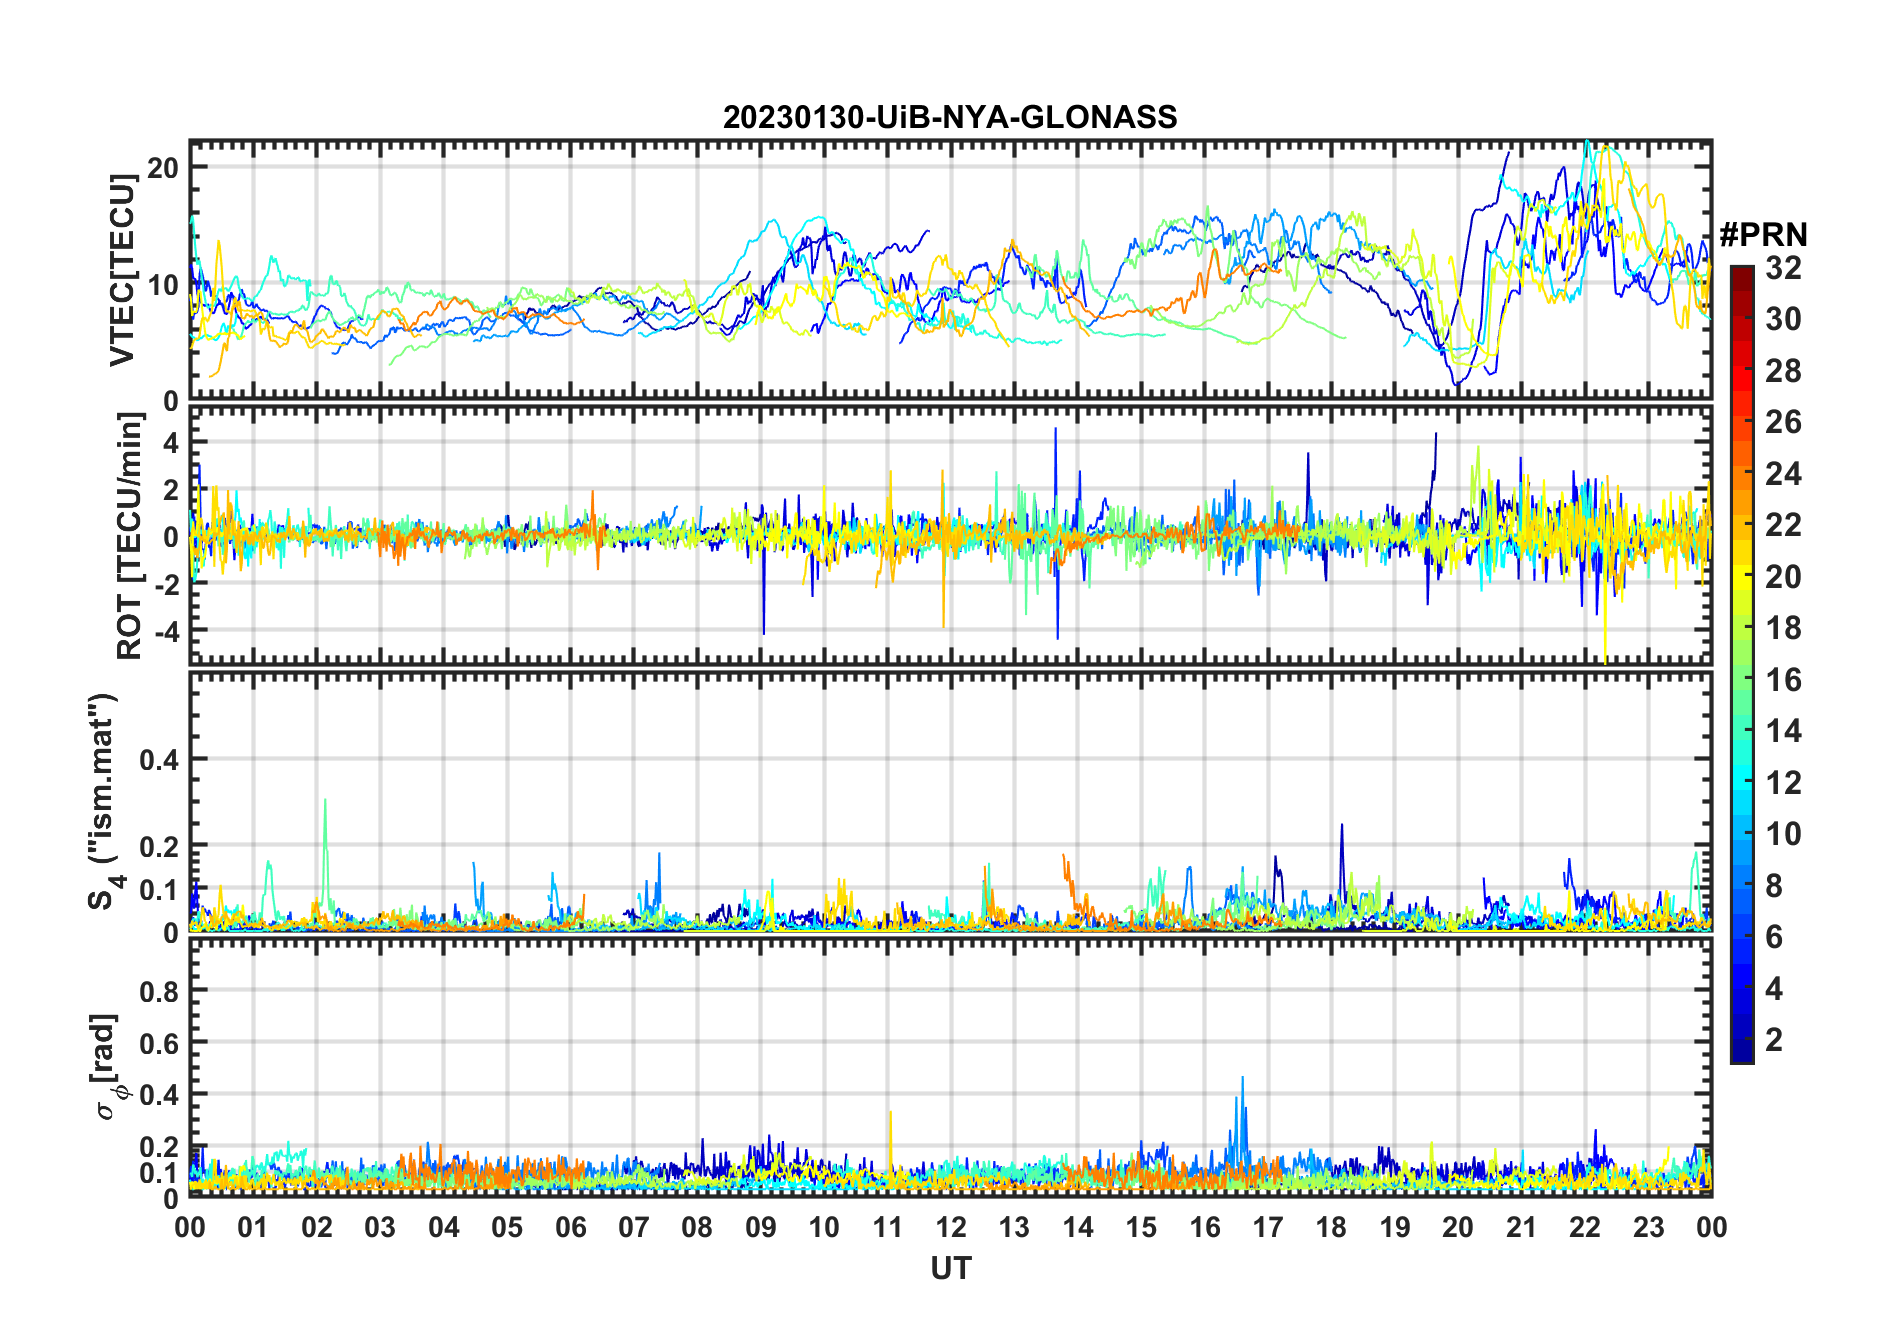Click colorbar tick label 12

(x=1783, y=783)
